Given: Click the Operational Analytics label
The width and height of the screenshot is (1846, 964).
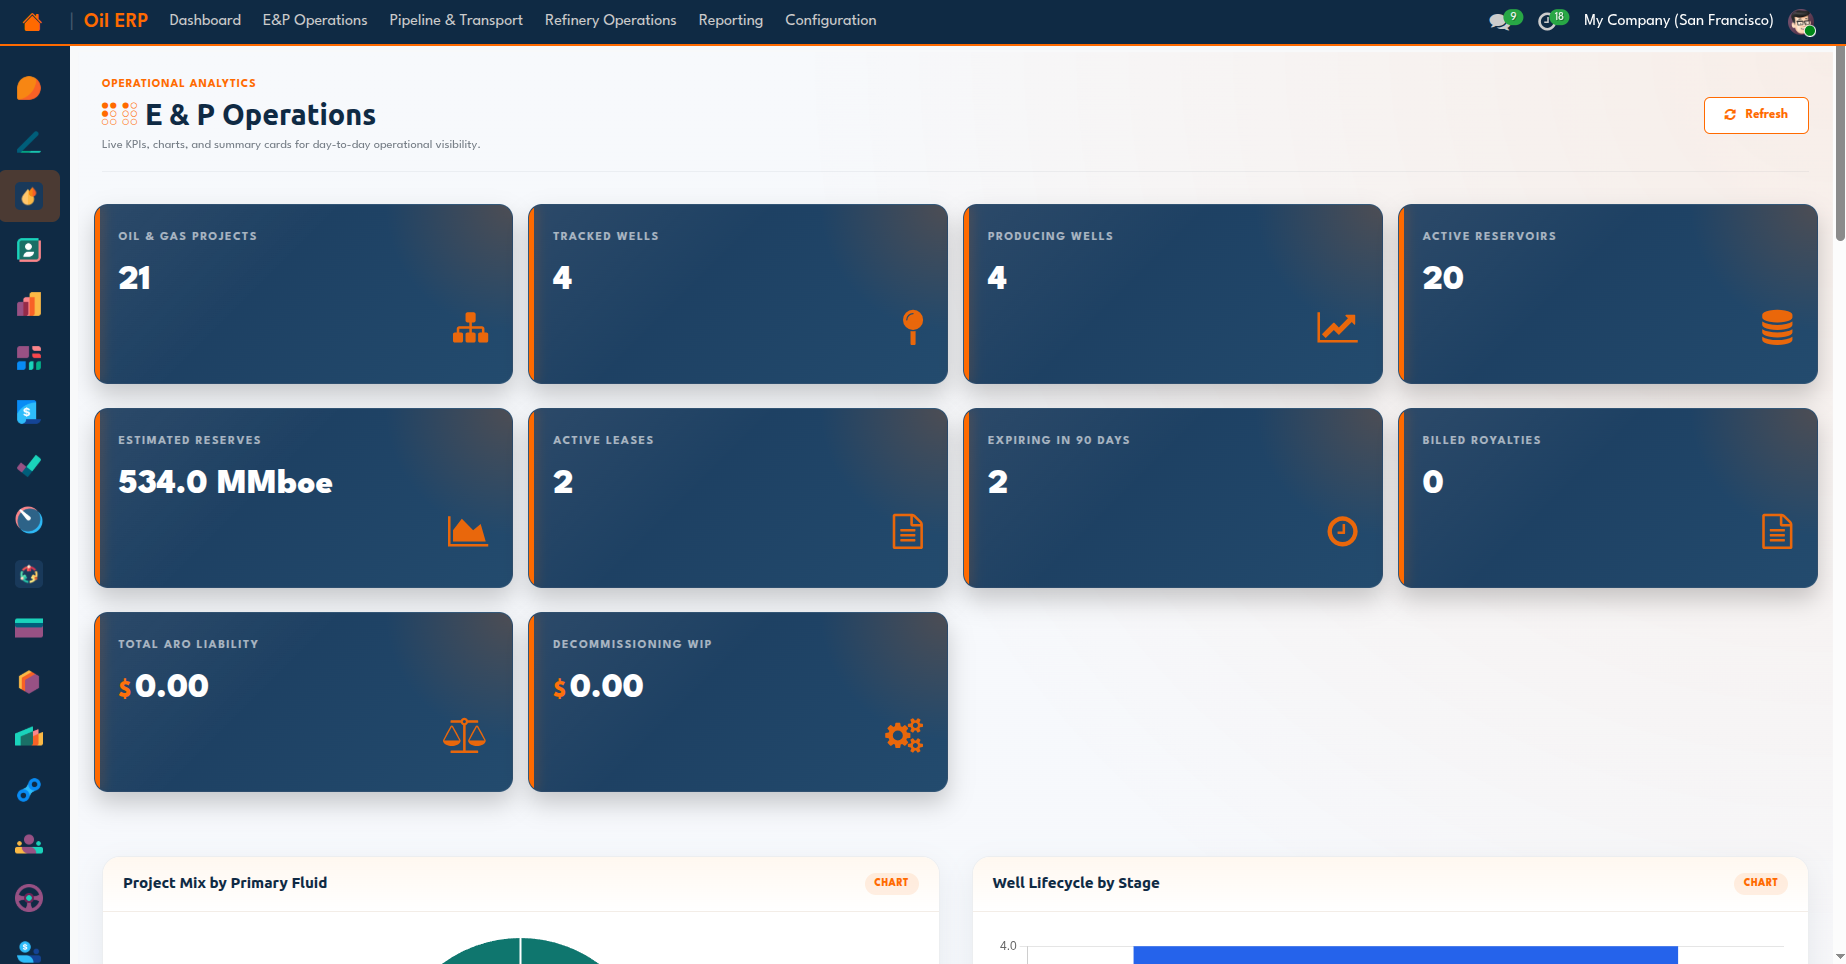Looking at the screenshot, I should pyautogui.click(x=179, y=83).
